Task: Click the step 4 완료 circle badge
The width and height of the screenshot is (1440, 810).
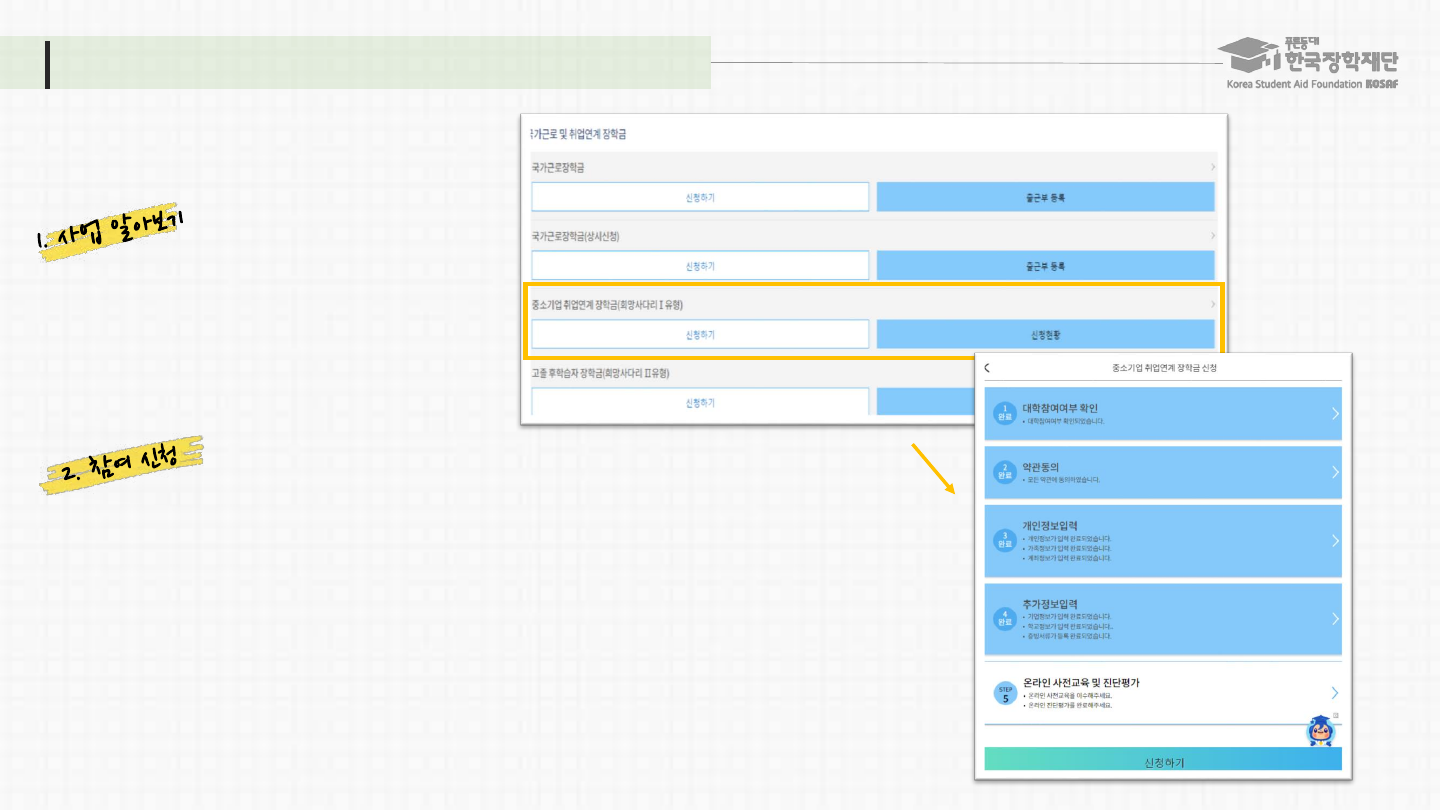Action: pos(1005,619)
